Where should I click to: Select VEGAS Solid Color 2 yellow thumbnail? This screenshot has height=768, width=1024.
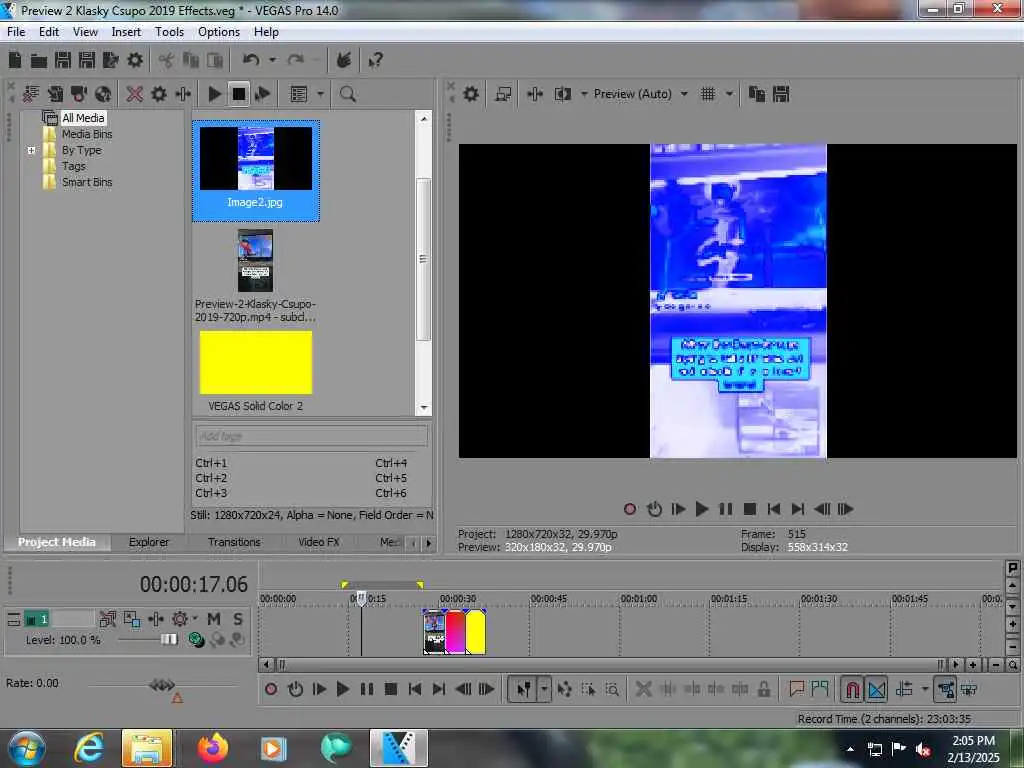[255, 363]
